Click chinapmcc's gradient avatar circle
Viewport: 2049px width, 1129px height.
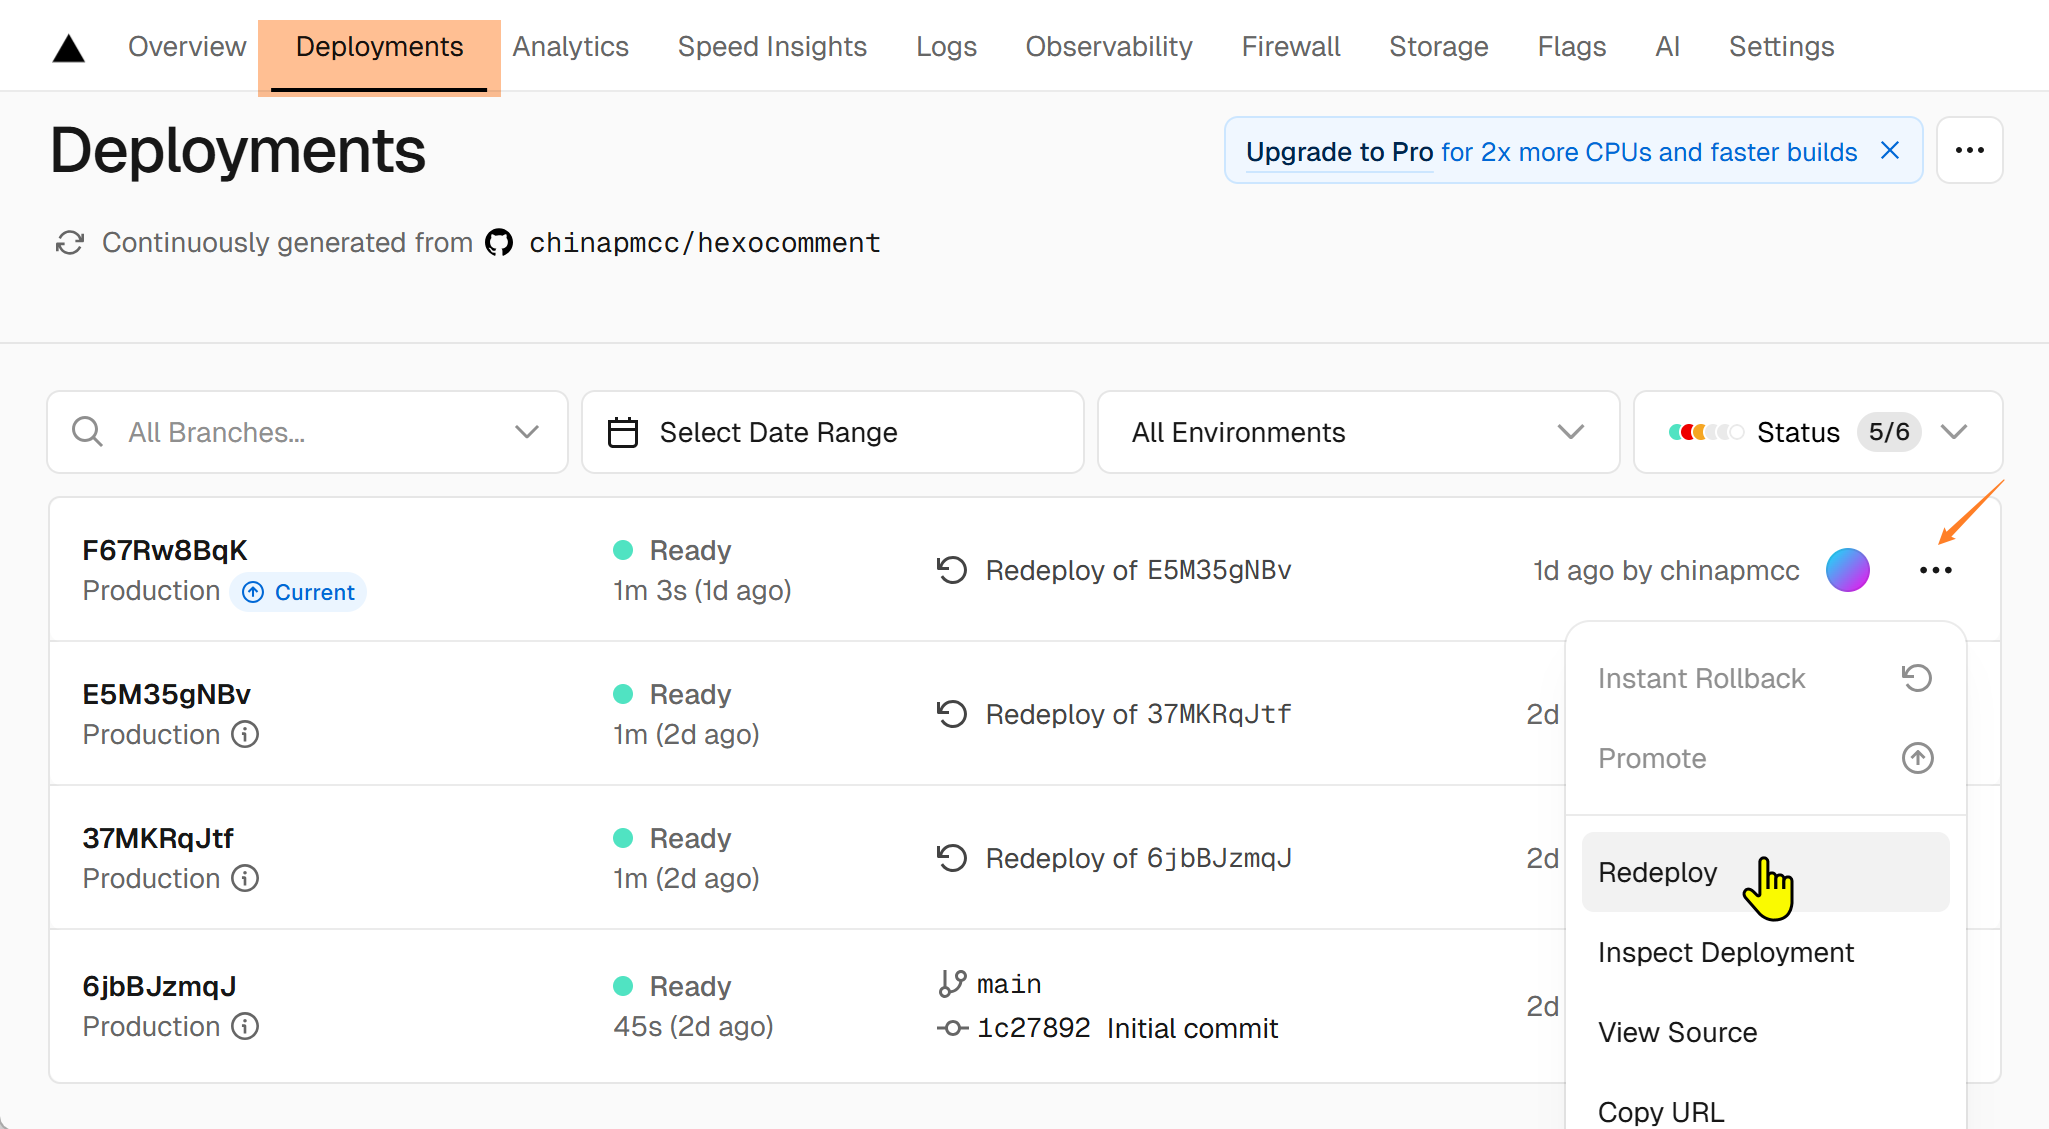1847,571
